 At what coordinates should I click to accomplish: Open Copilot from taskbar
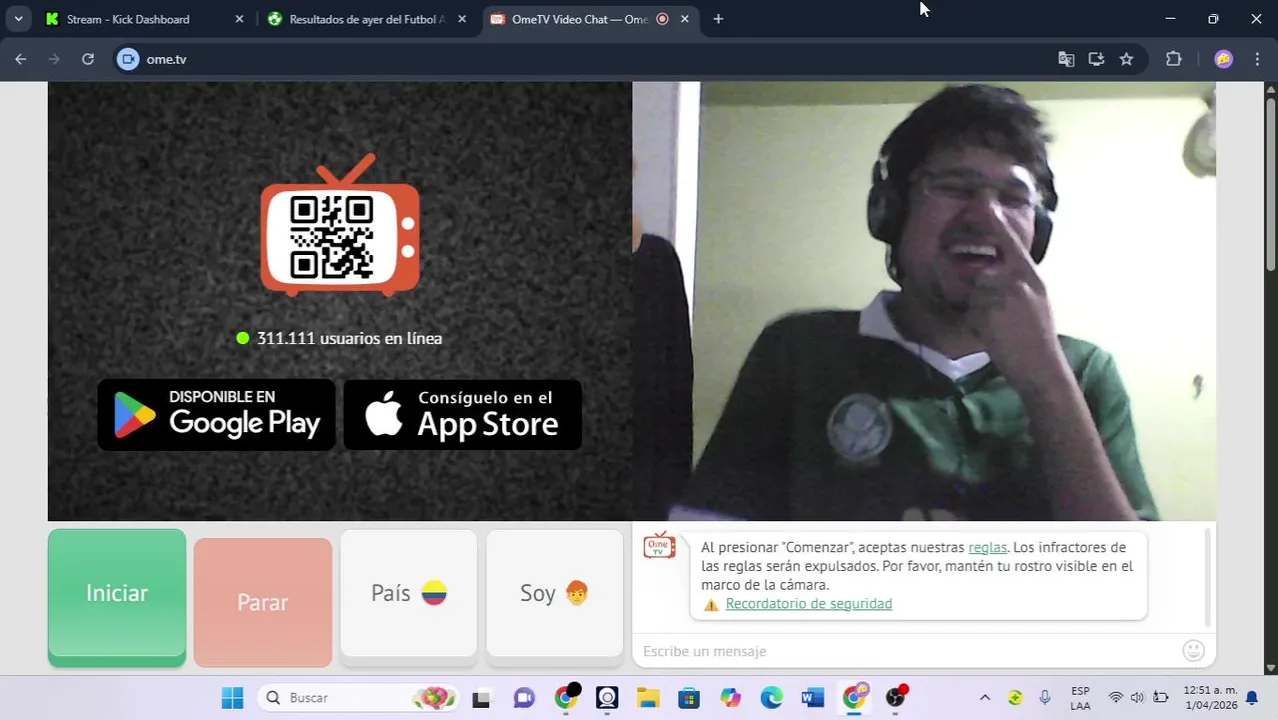[731, 698]
